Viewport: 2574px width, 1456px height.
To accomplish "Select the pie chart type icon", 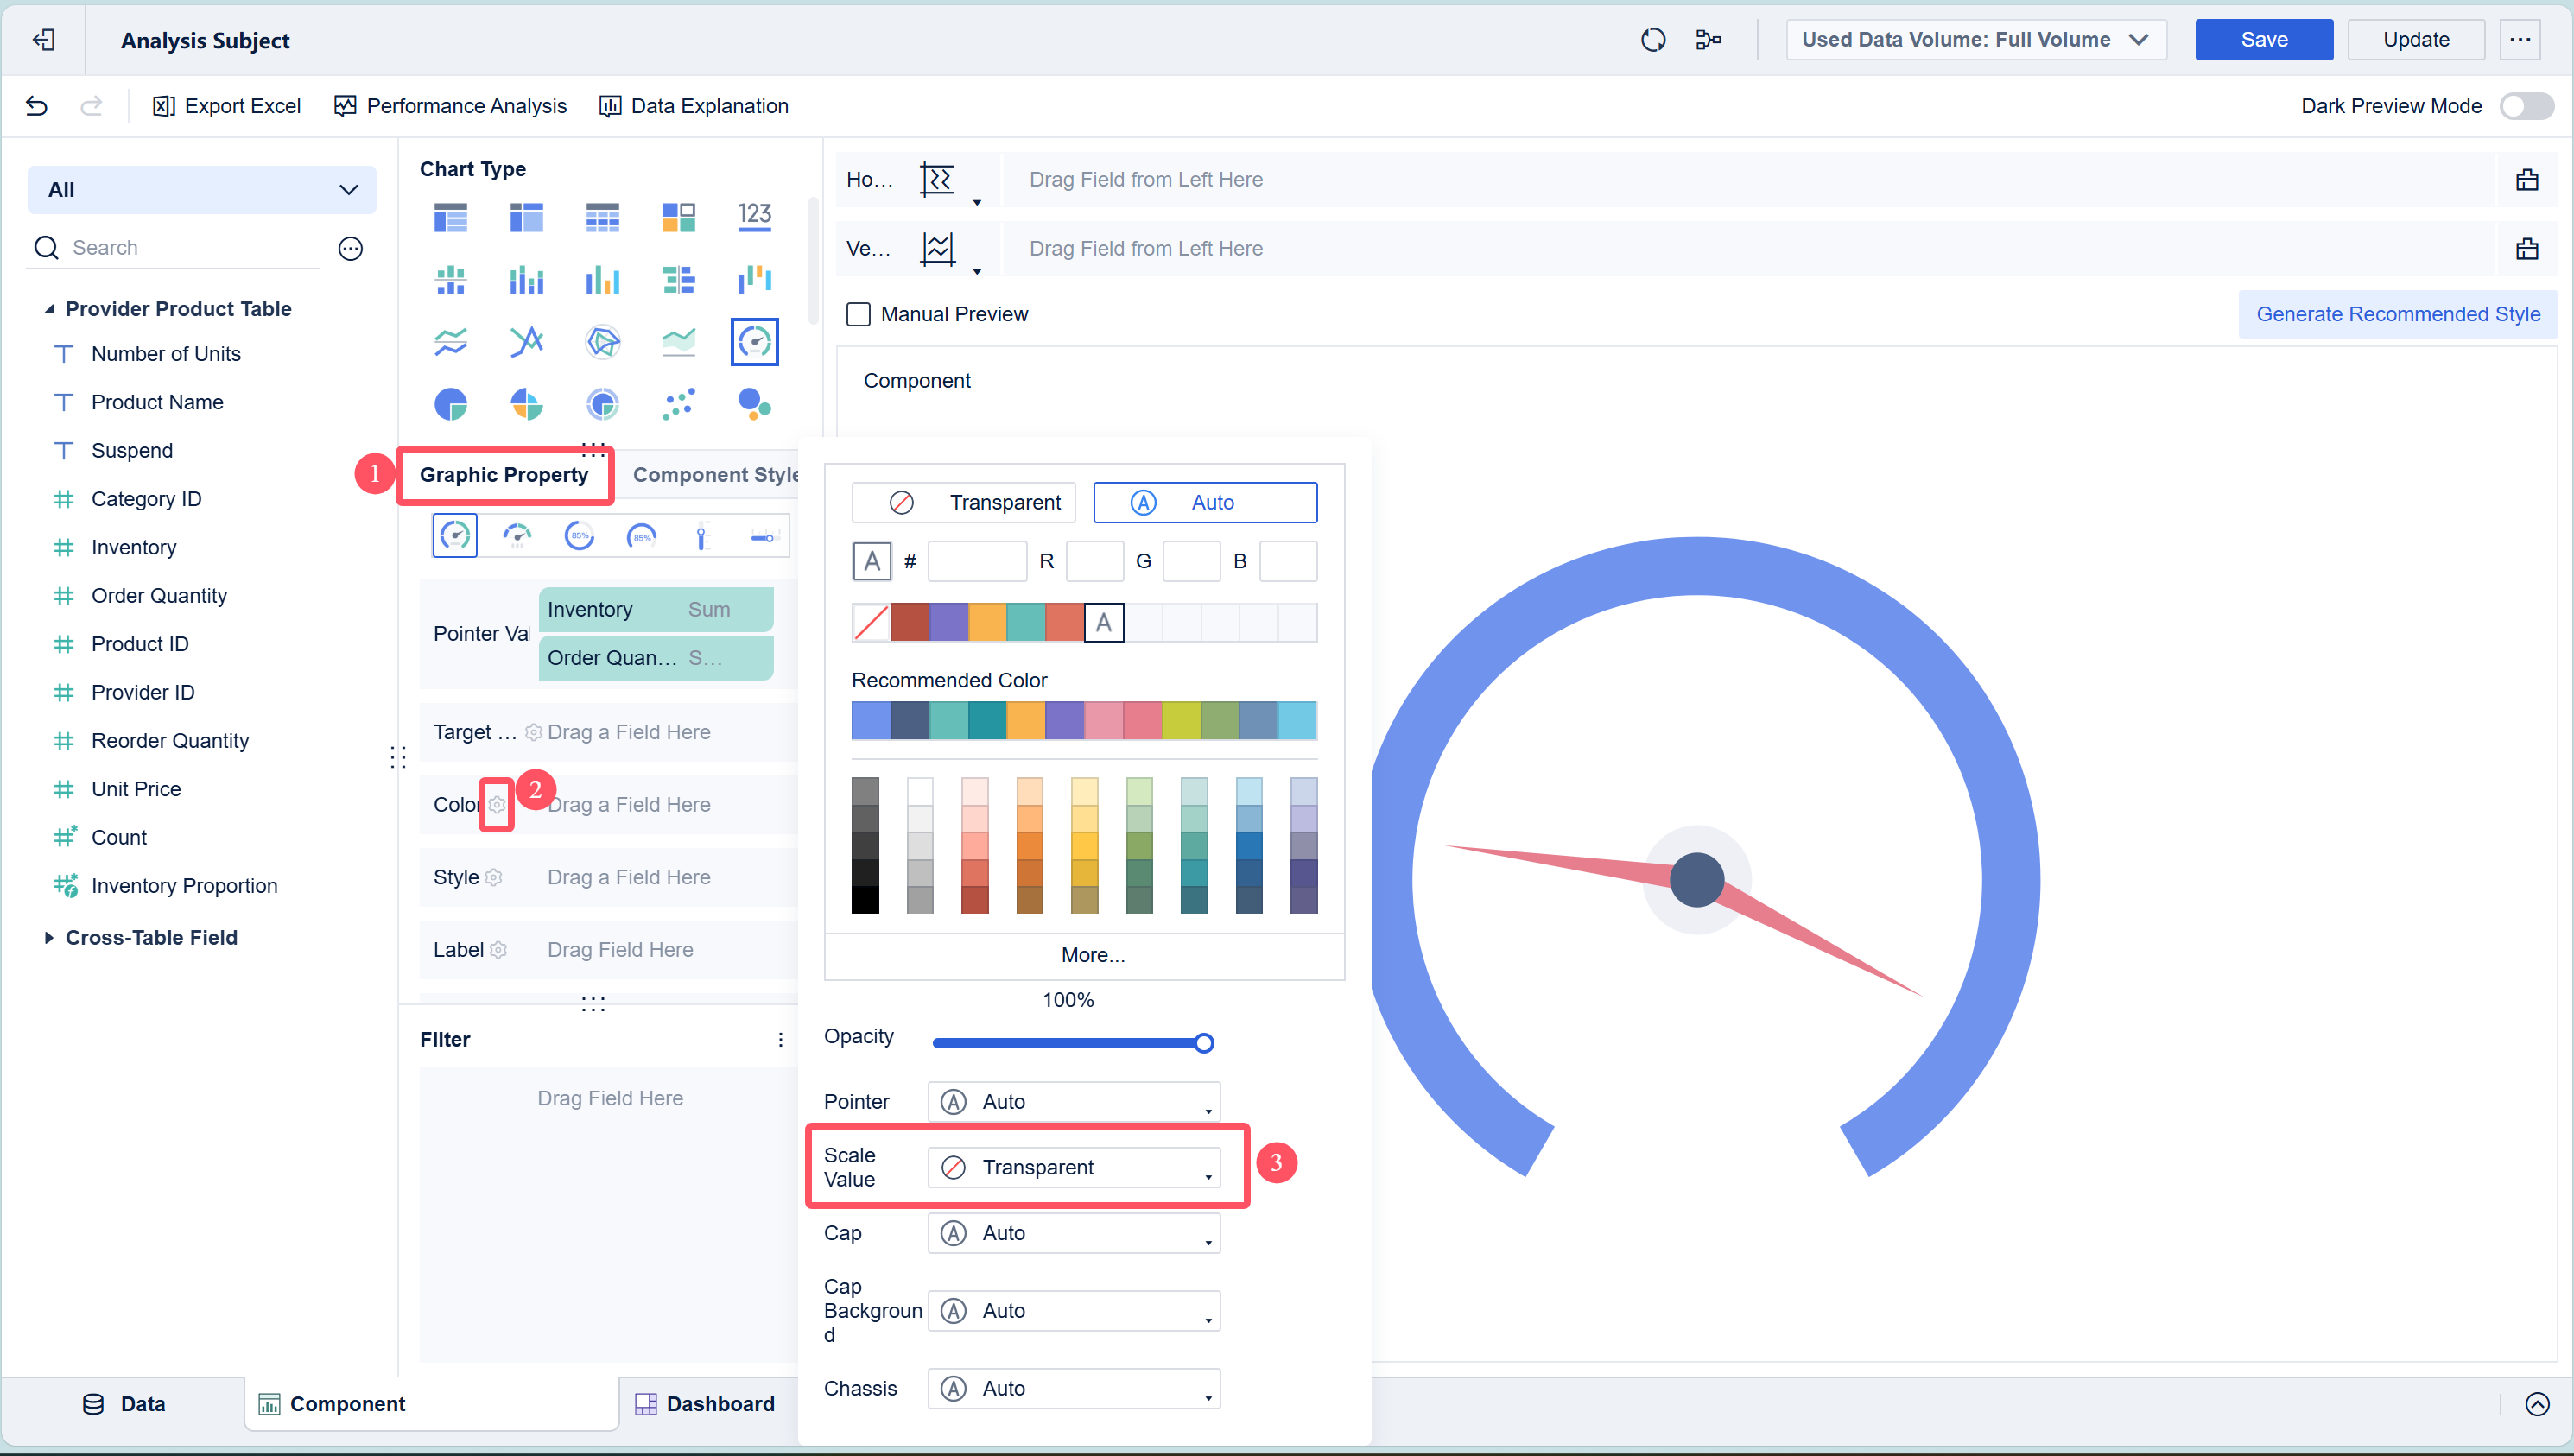I will (450, 404).
